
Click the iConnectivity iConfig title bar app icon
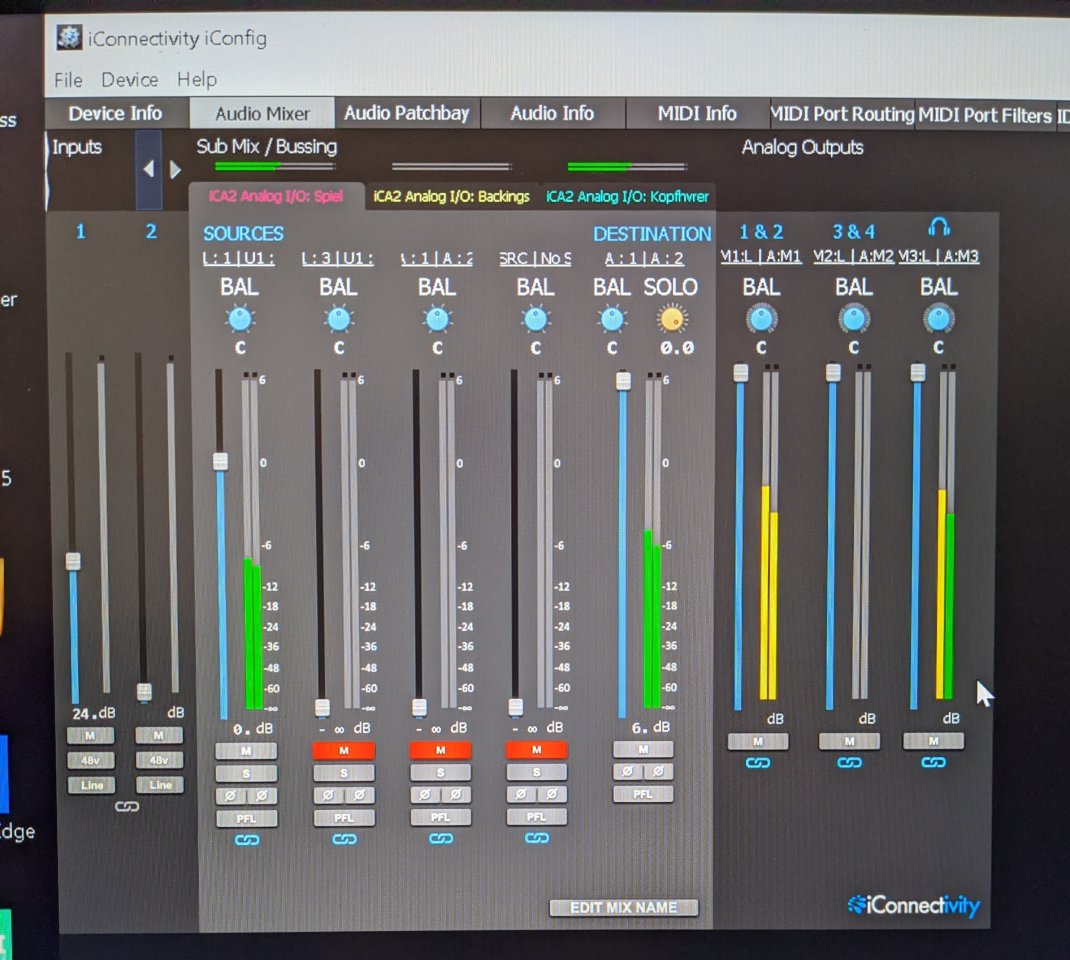tap(68, 37)
